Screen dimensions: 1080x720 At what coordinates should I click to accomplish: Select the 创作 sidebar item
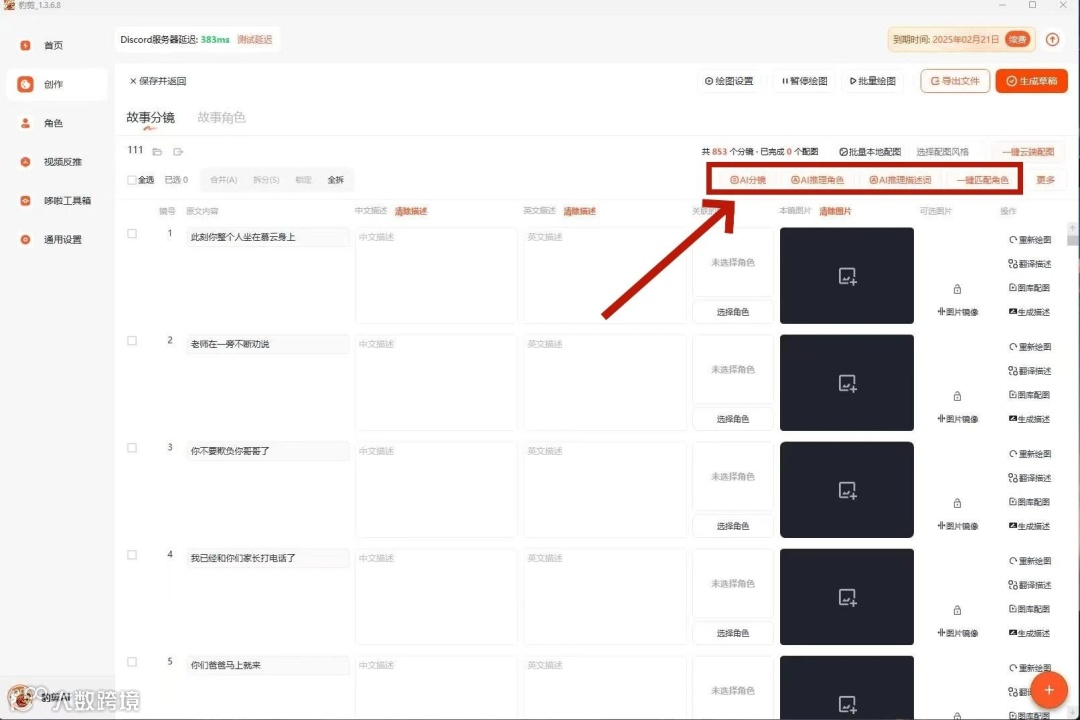point(56,84)
